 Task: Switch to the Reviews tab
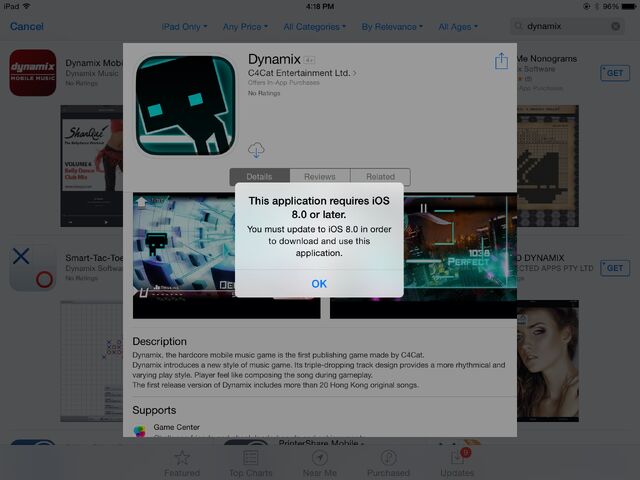pyautogui.click(x=320, y=177)
